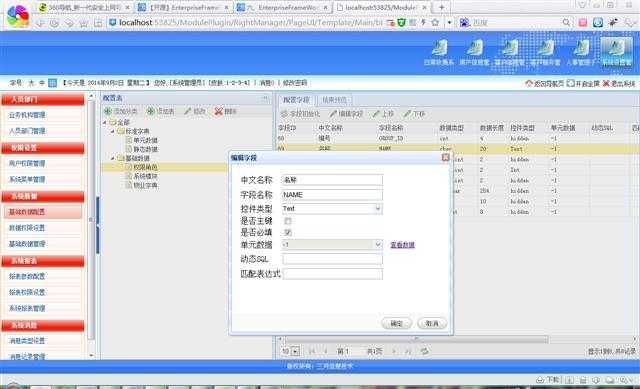640x389 pixels.
Task: Click the 动态SQL input field
Action: [x=332, y=259]
